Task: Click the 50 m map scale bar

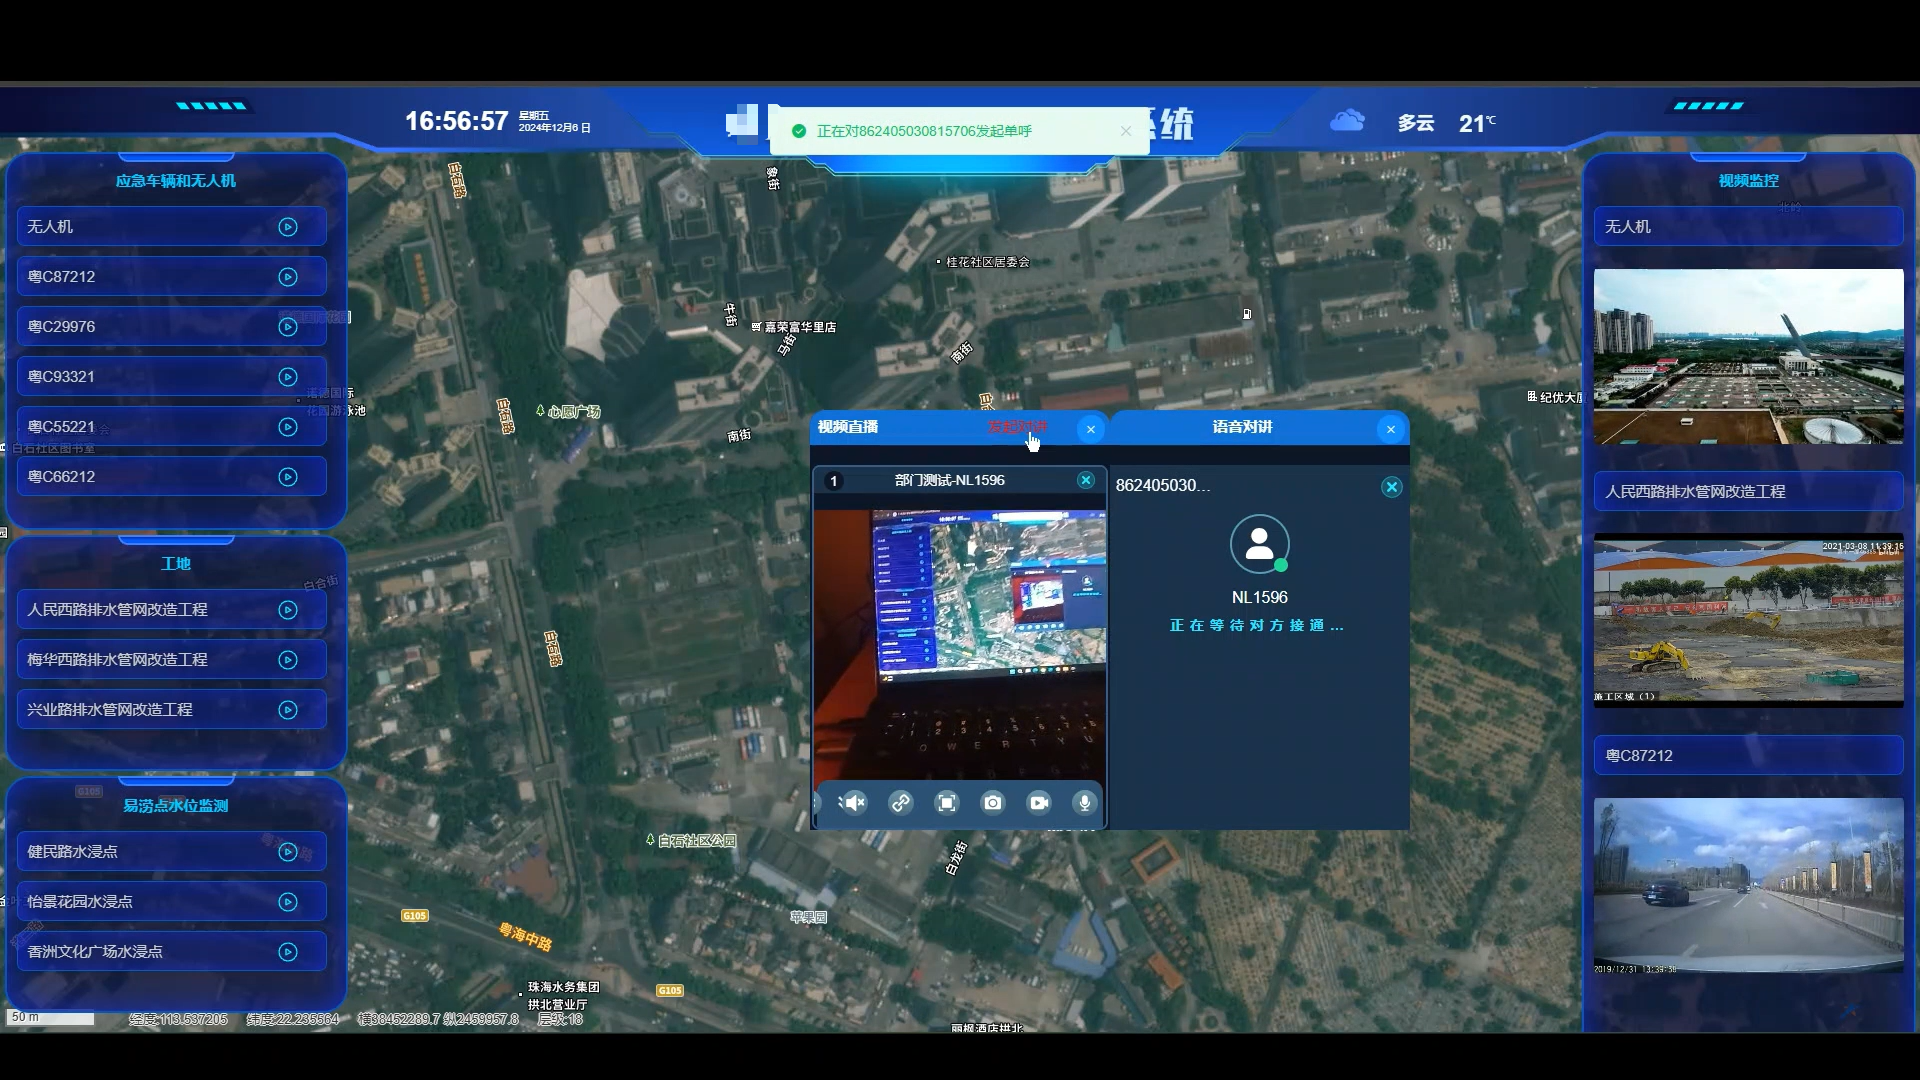Action: click(x=51, y=1018)
